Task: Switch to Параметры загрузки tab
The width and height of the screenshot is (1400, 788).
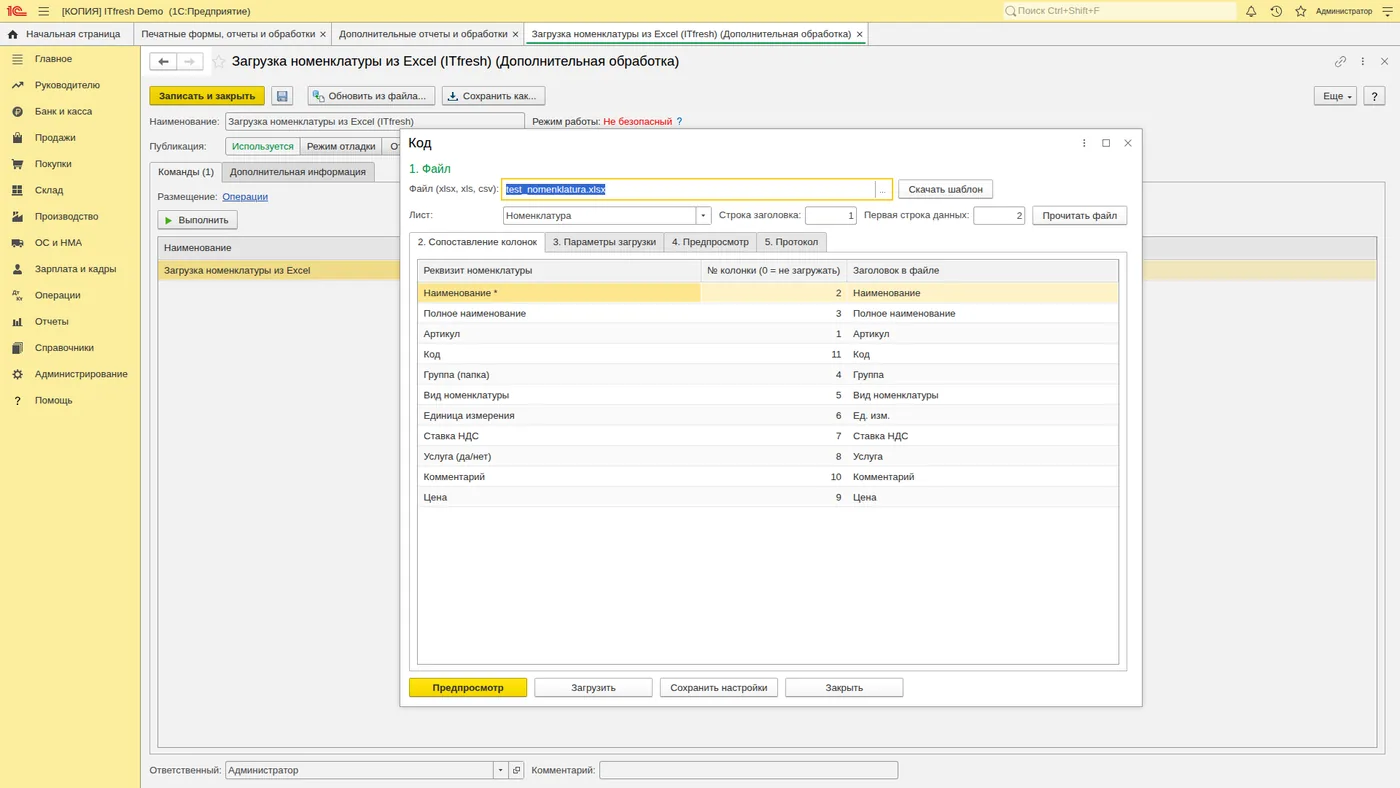Action: 604,242
